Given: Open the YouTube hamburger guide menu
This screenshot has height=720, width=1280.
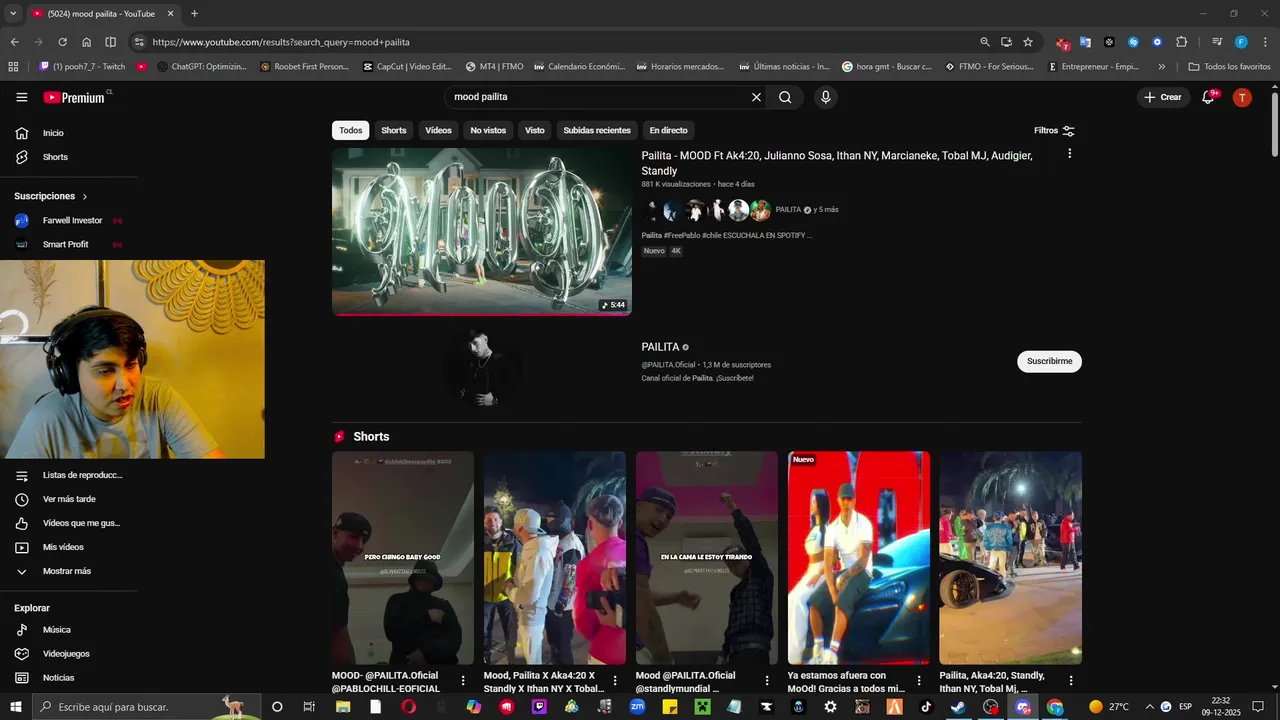Looking at the screenshot, I should click(22, 97).
